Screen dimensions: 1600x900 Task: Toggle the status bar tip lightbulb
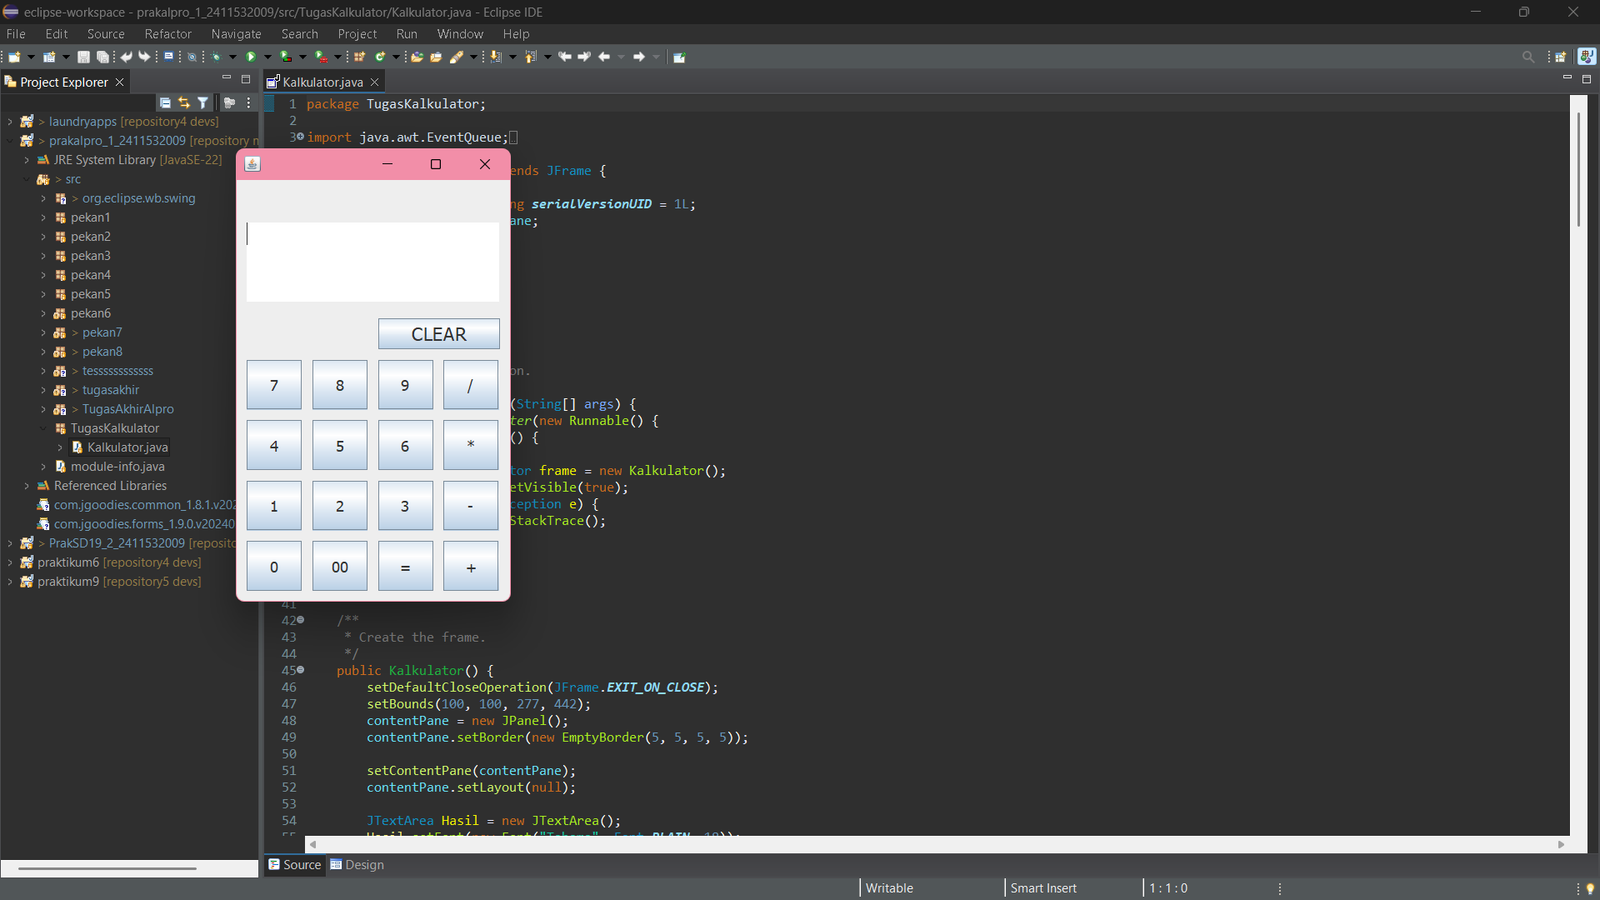tap(1590, 888)
